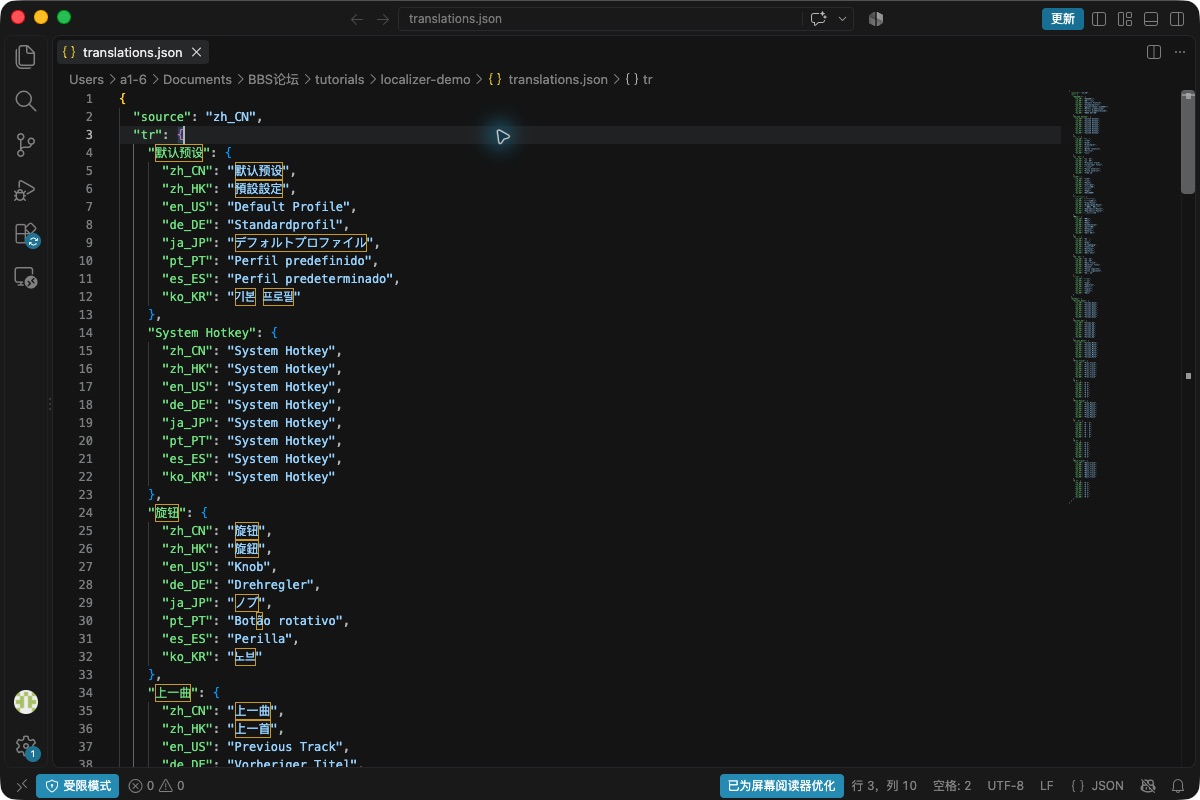Change indentation 空格: 2 setting
This screenshot has height=800, width=1200.
coord(952,786)
